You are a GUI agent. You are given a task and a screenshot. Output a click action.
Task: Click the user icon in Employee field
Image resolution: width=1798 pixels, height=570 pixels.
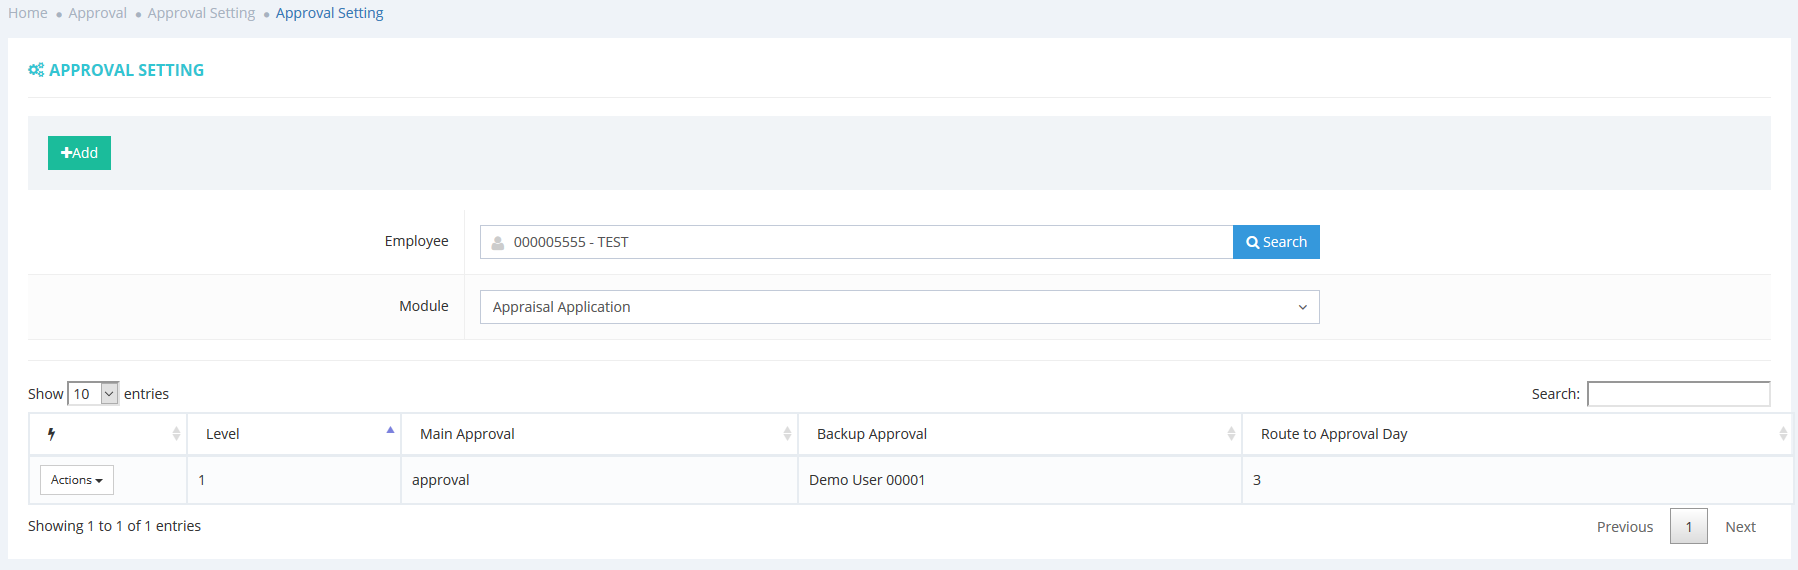coord(498,243)
